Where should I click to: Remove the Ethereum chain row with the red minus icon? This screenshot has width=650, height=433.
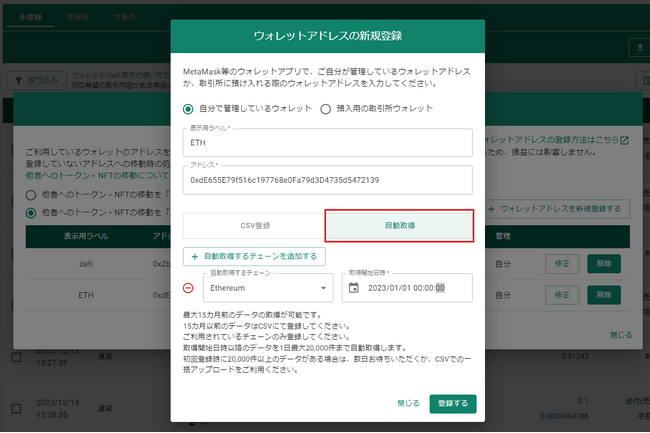tap(188, 288)
